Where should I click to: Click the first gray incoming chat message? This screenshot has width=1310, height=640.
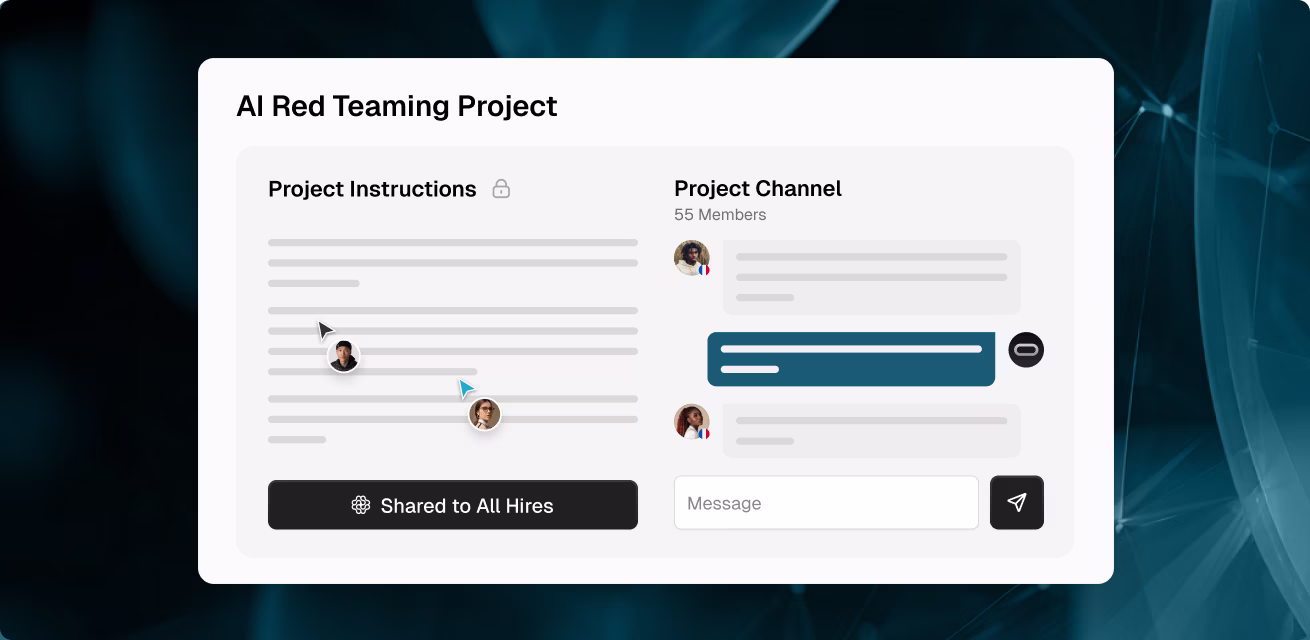coord(871,277)
